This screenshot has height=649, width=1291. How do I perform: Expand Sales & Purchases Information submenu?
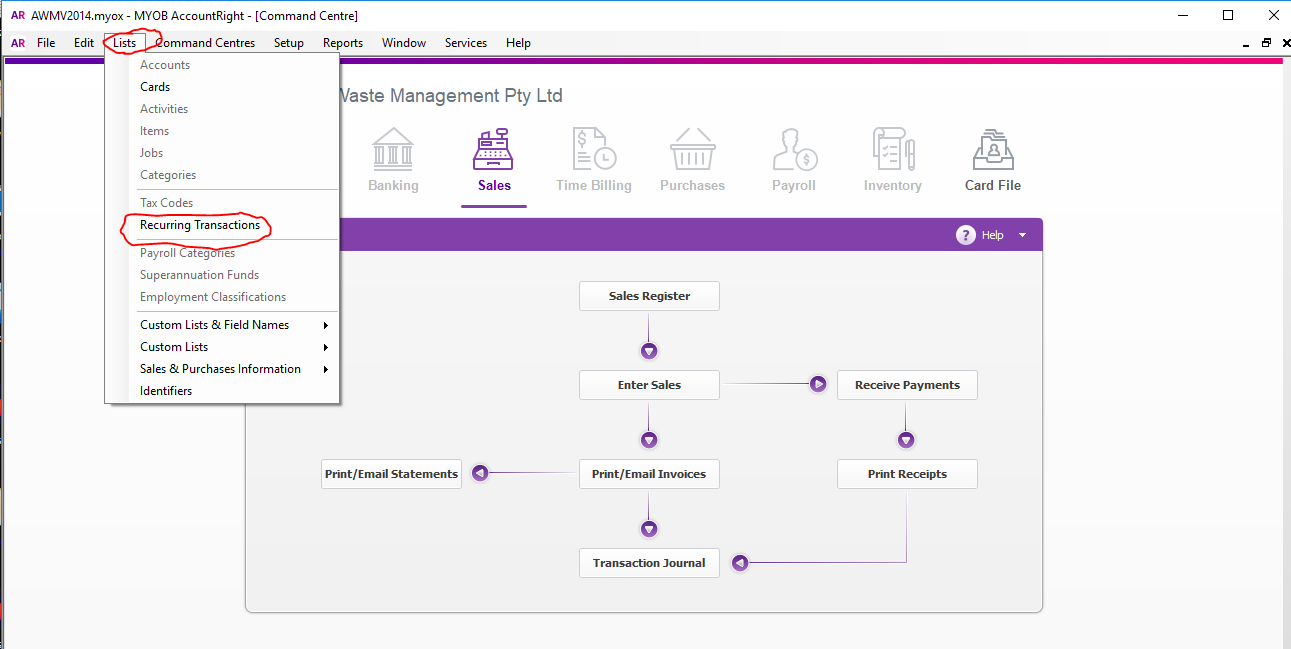325,369
